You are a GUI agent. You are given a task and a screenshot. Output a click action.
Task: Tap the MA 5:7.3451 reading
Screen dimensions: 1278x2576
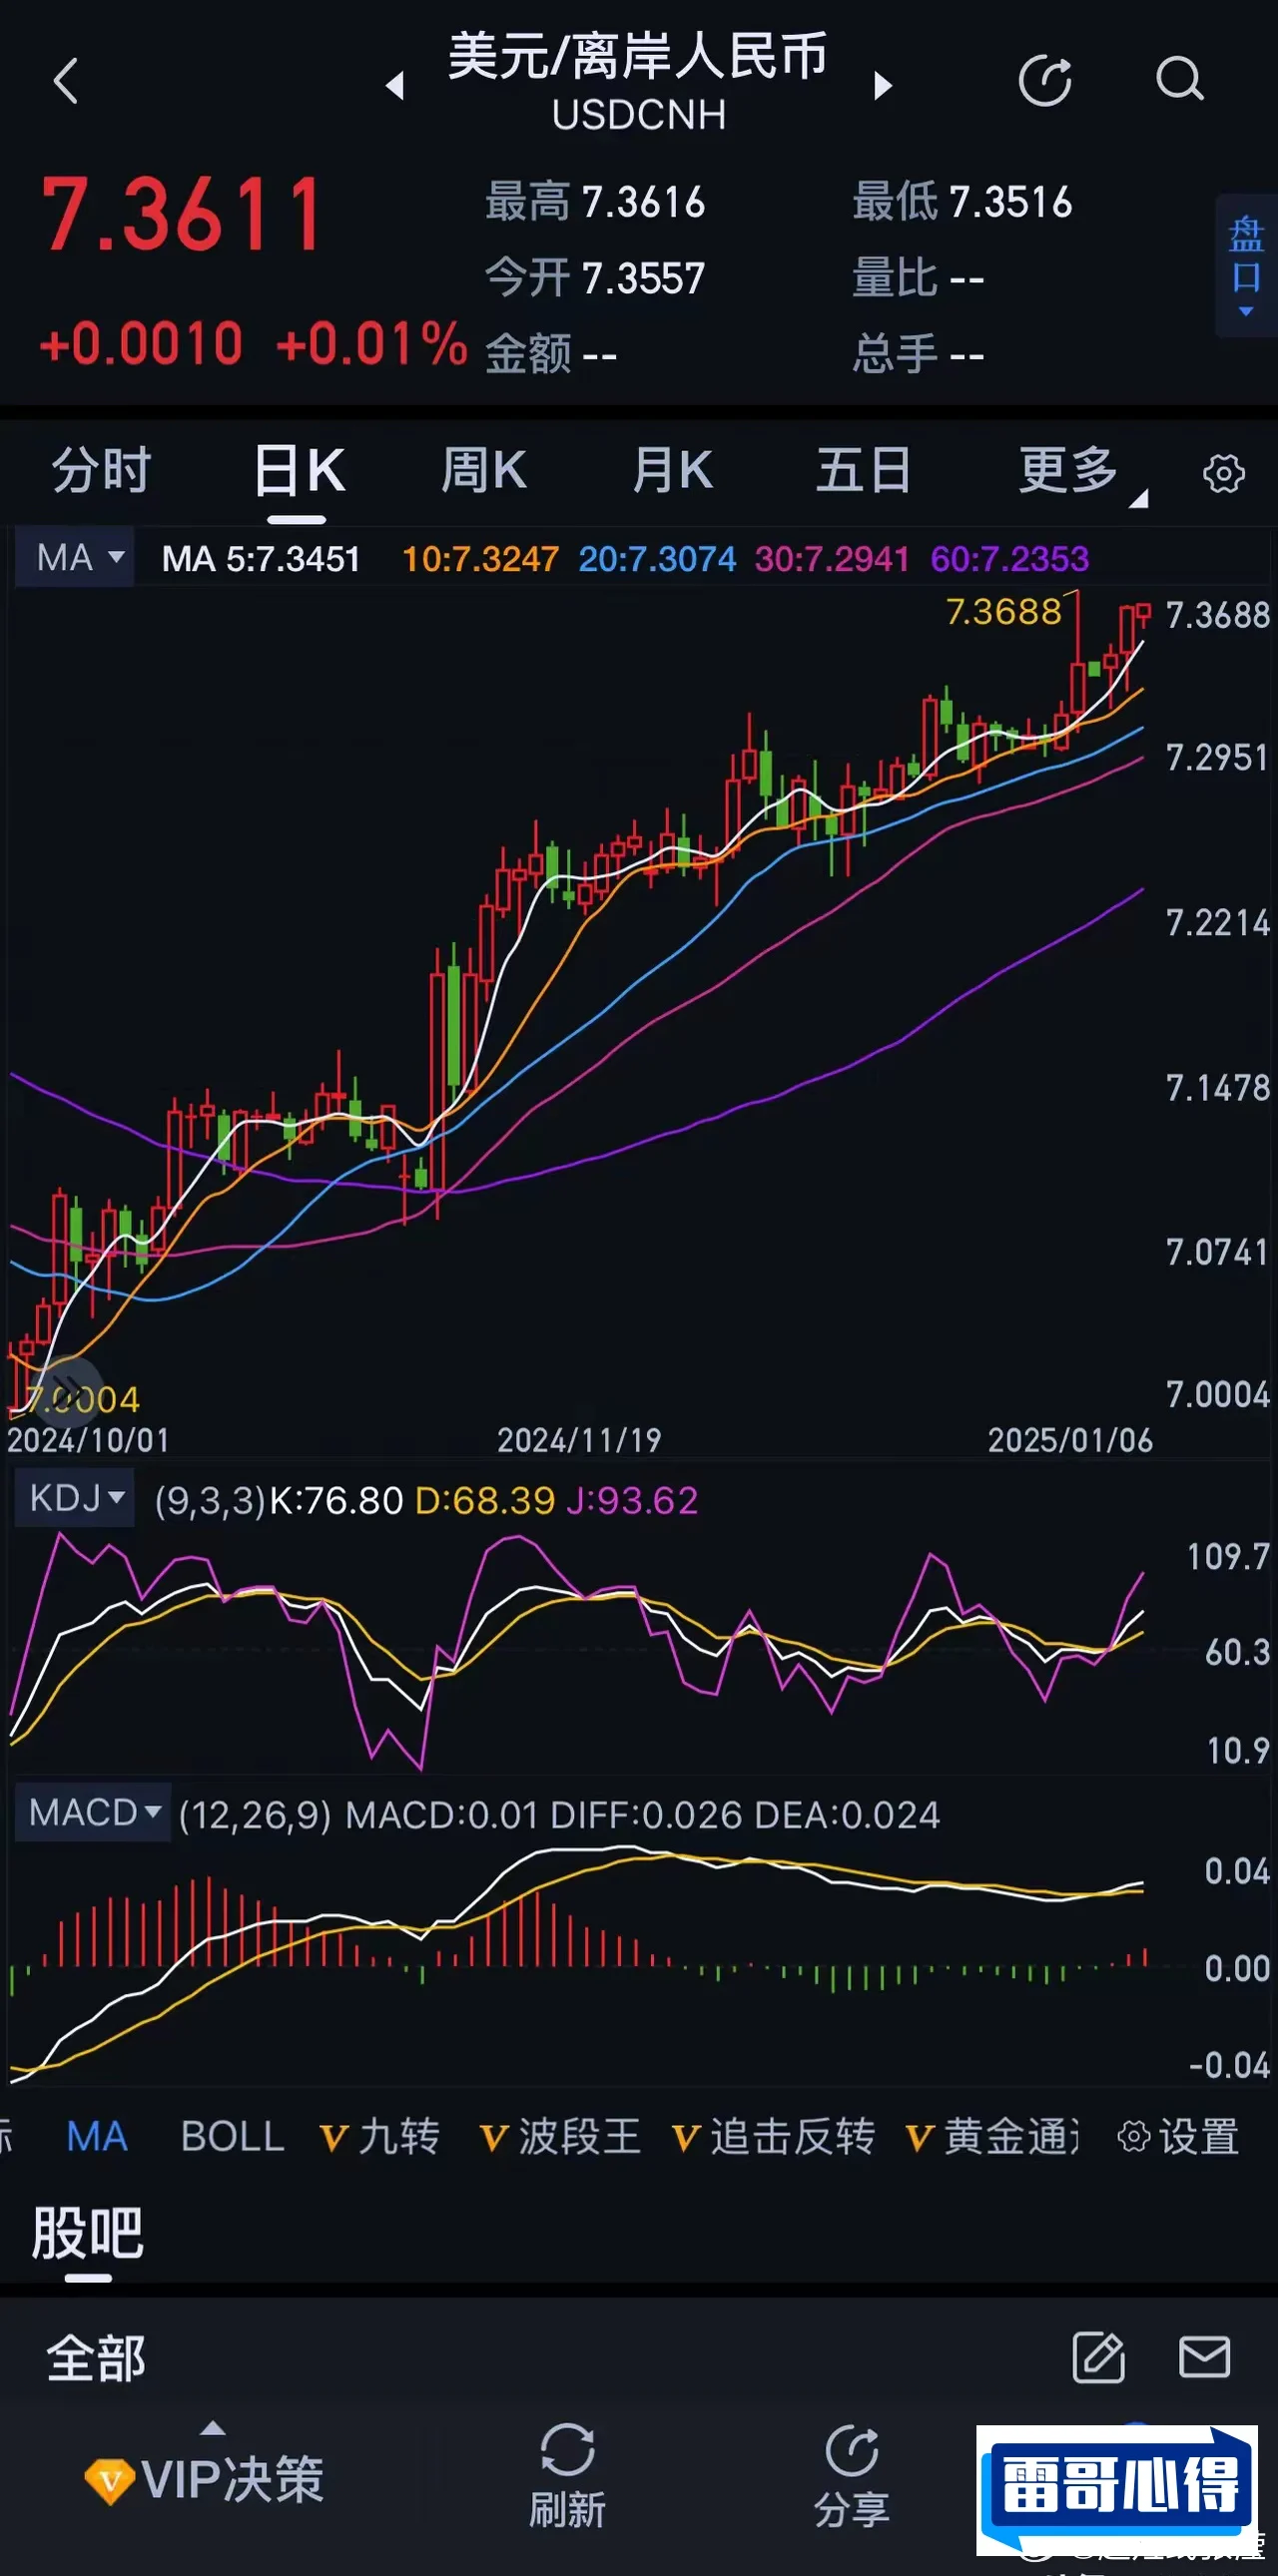(x=261, y=558)
